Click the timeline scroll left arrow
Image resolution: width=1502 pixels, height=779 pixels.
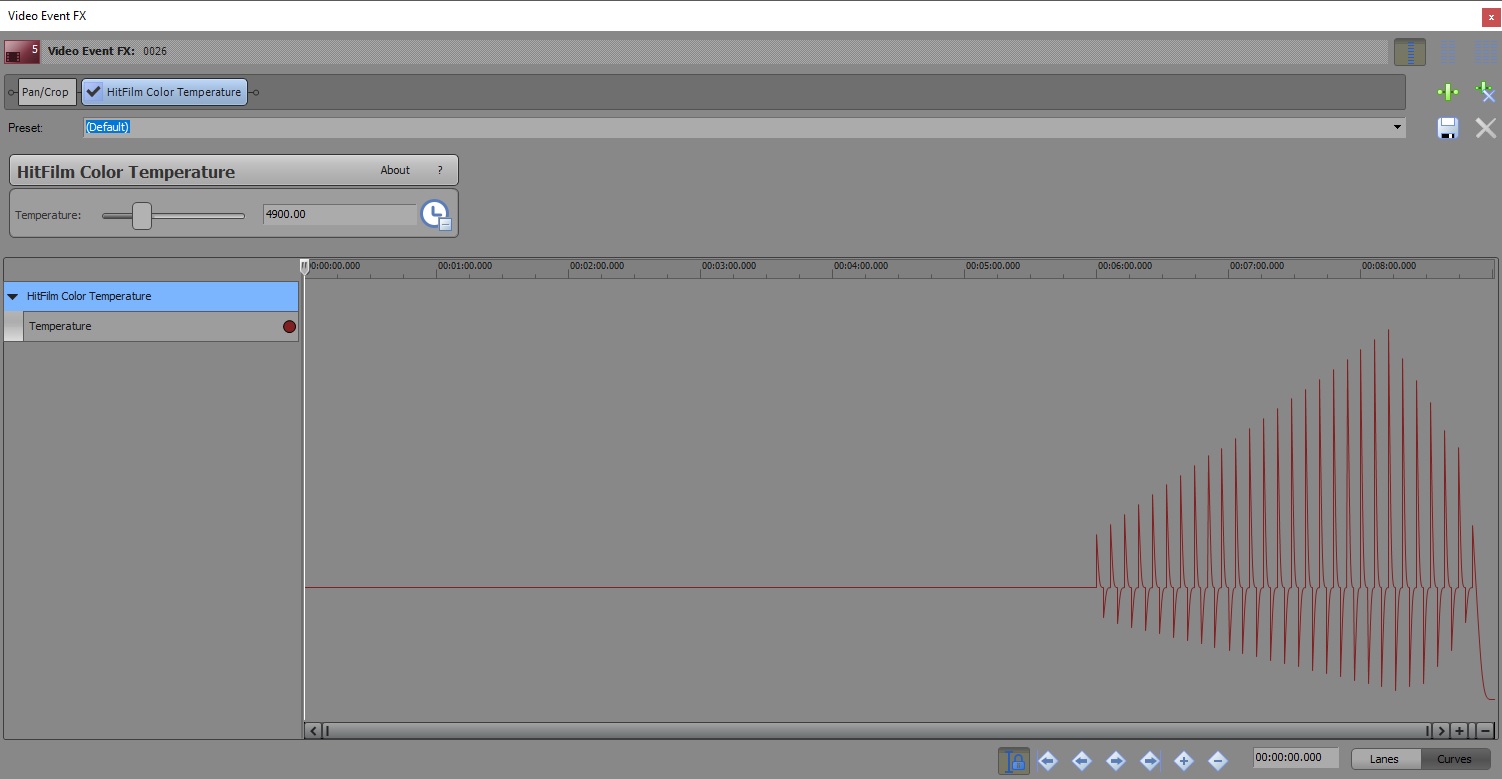(x=313, y=731)
